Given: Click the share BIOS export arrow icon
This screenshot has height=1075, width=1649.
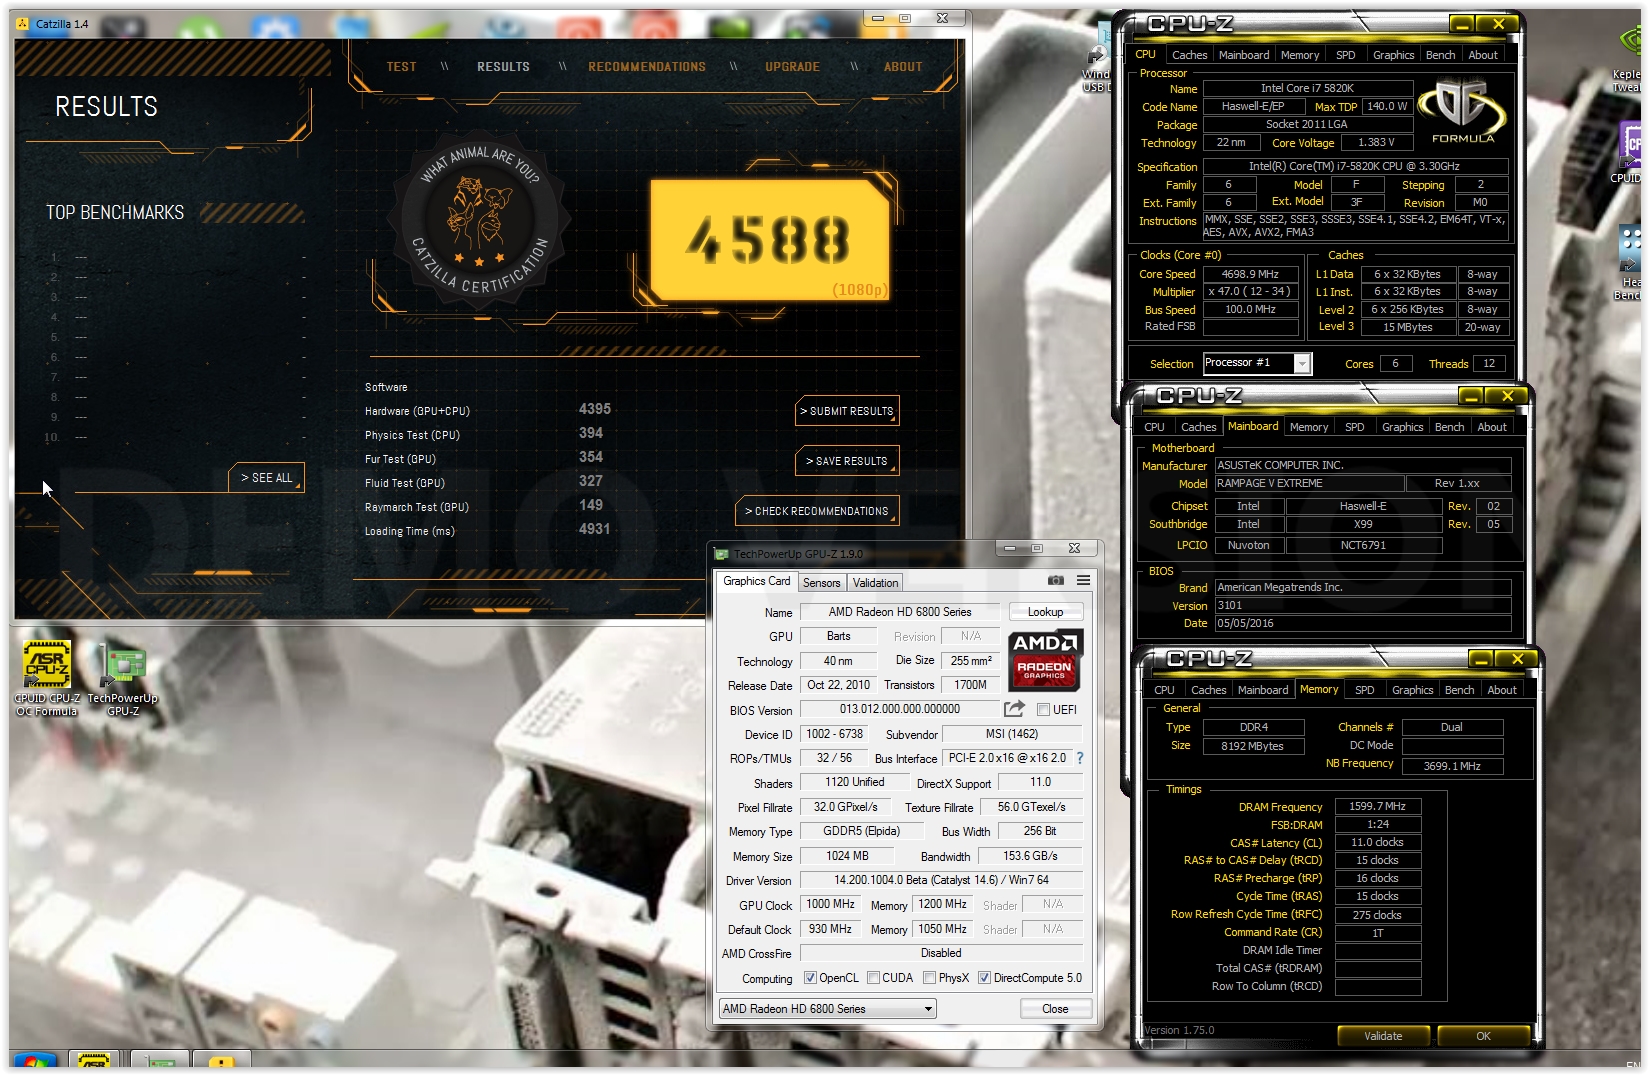Looking at the screenshot, I should point(1014,709).
